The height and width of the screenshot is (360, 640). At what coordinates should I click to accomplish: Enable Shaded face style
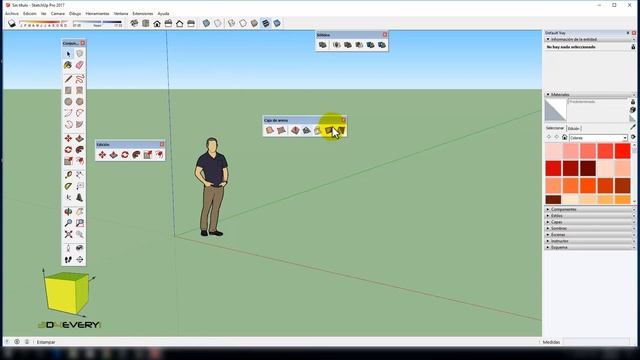pos(254,23)
